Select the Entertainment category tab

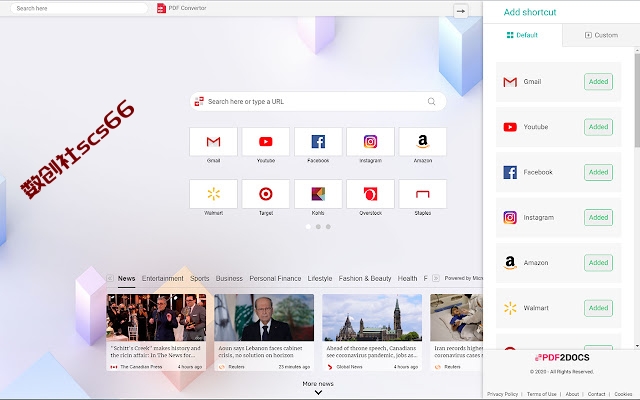tap(162, 278)
